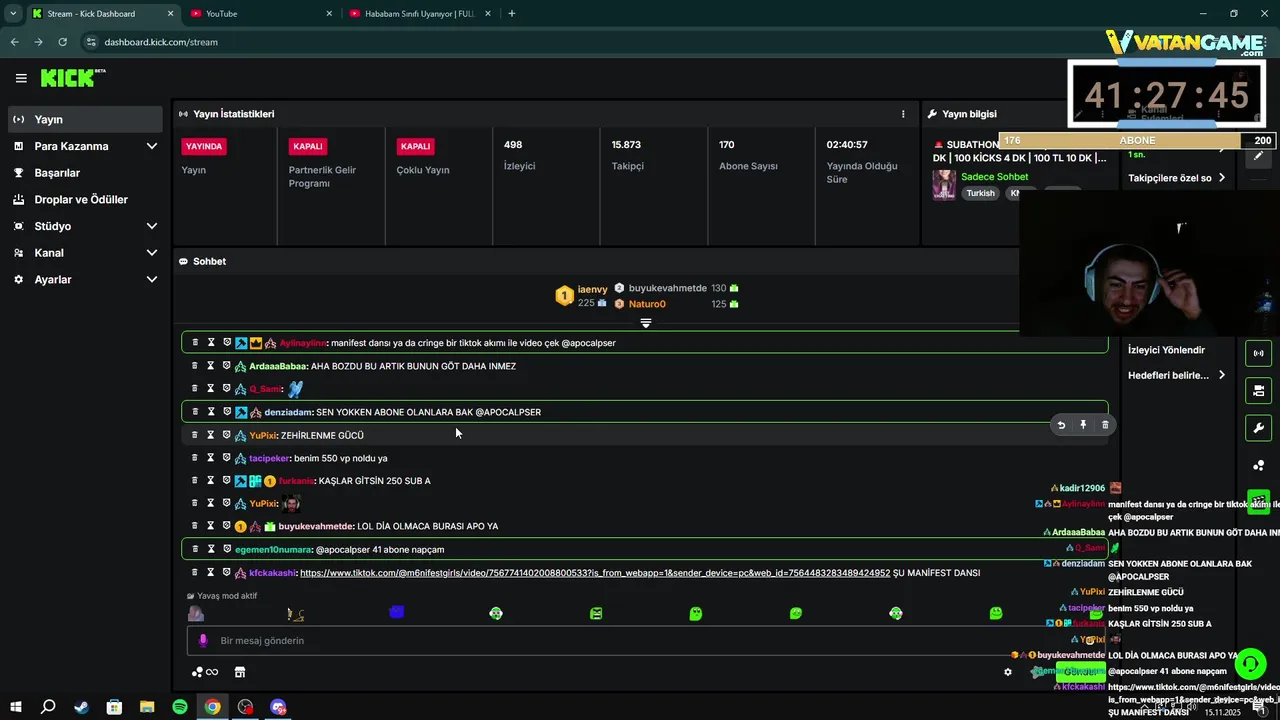
Task: Click the address bar dashboard.kick.com/stream
Action: [x=161, y=42]
